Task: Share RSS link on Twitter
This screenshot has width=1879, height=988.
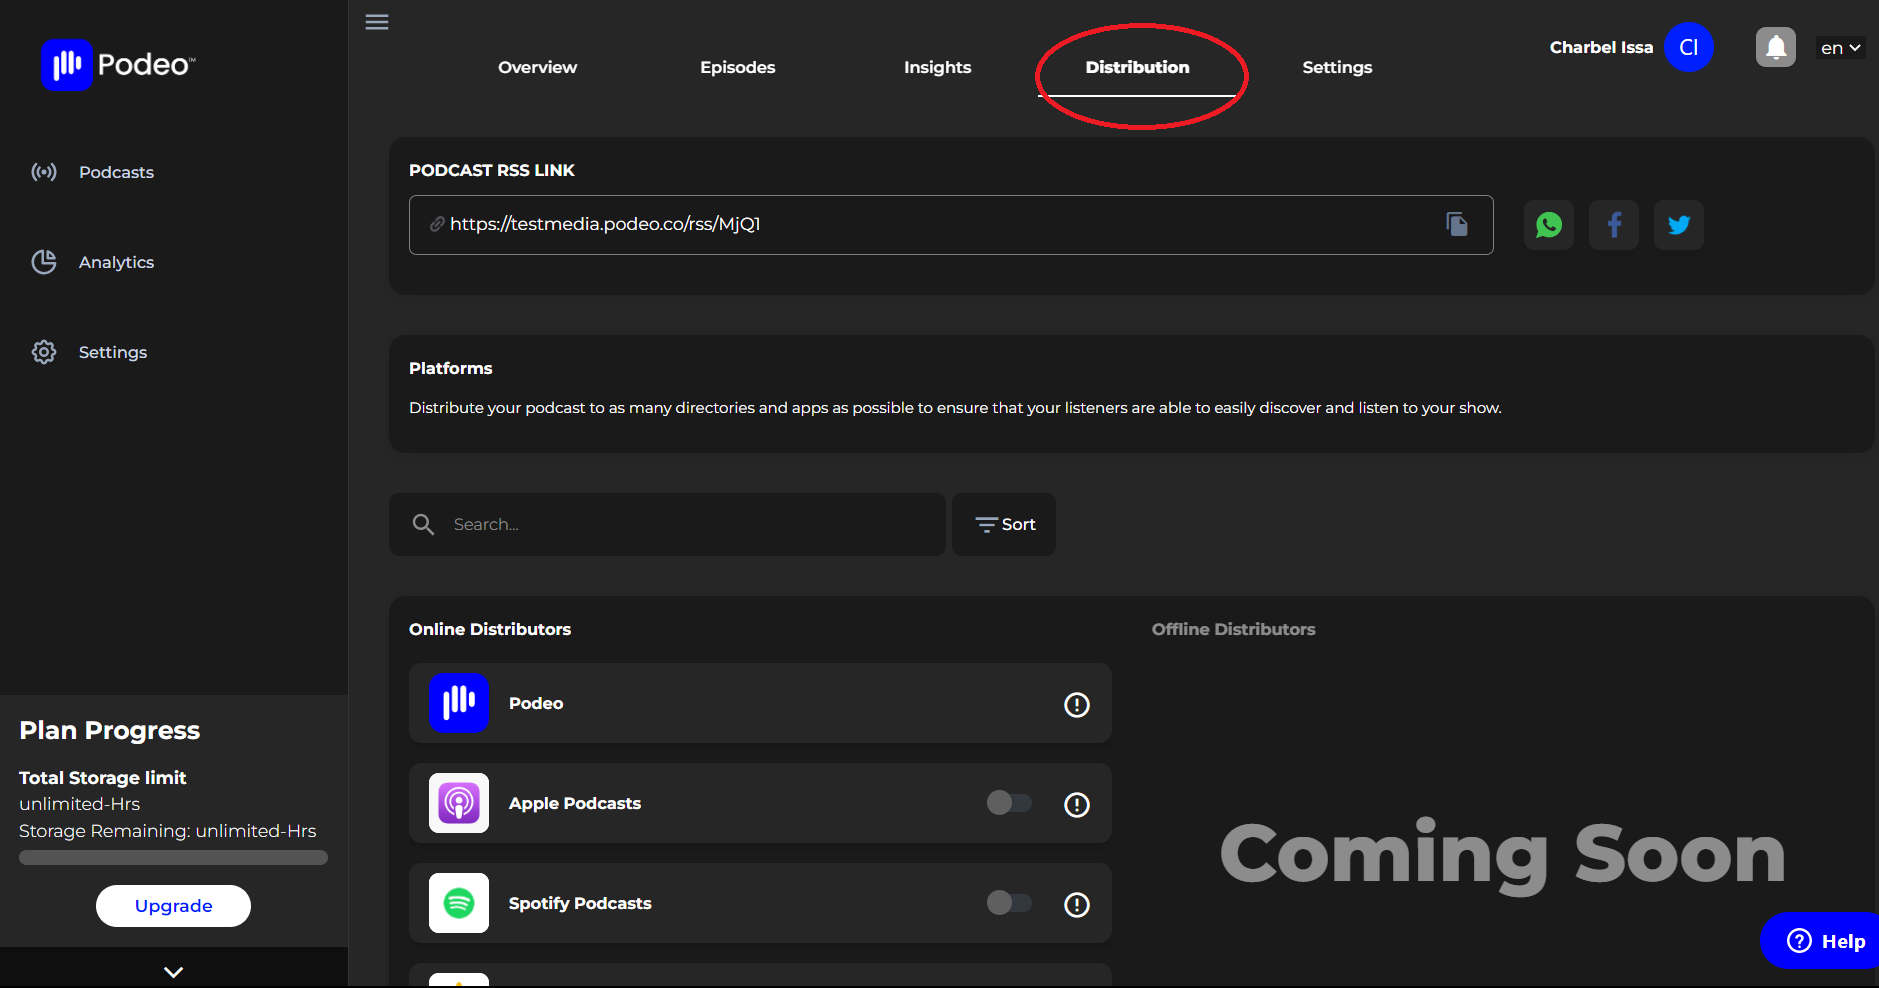Action: 1679,225
